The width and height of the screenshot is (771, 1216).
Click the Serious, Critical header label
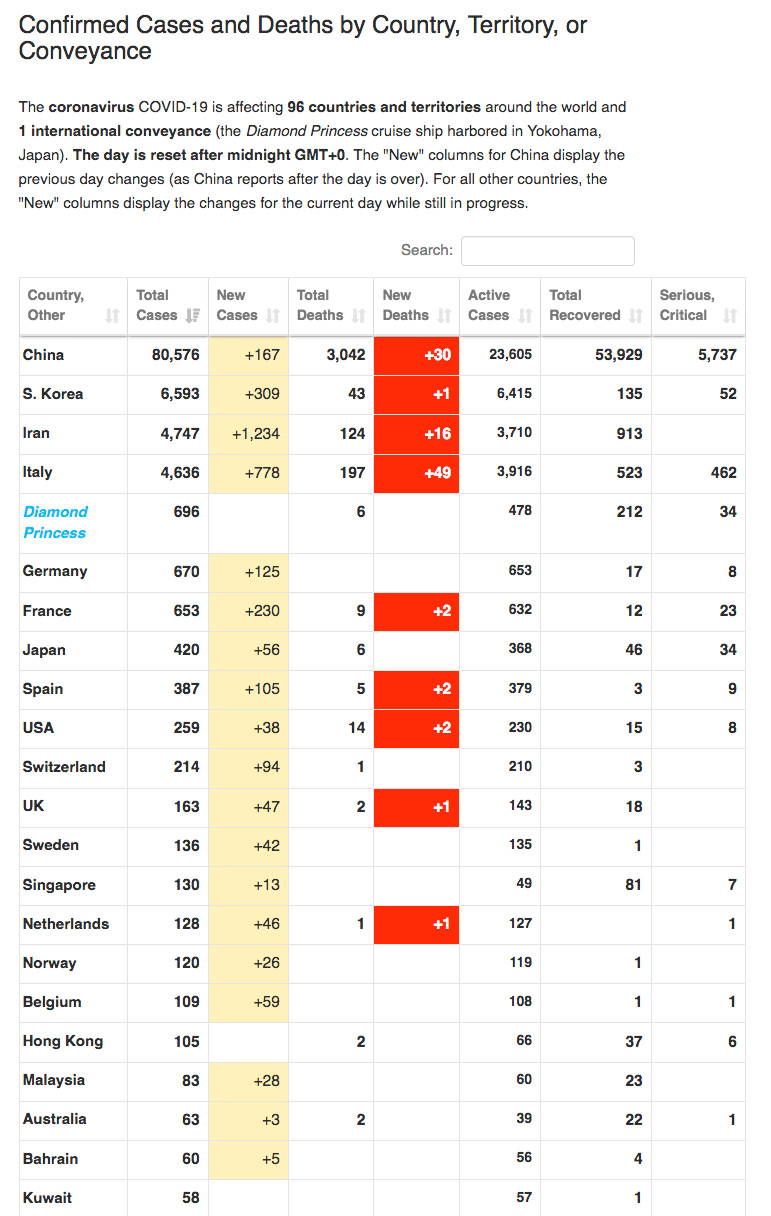687,305
